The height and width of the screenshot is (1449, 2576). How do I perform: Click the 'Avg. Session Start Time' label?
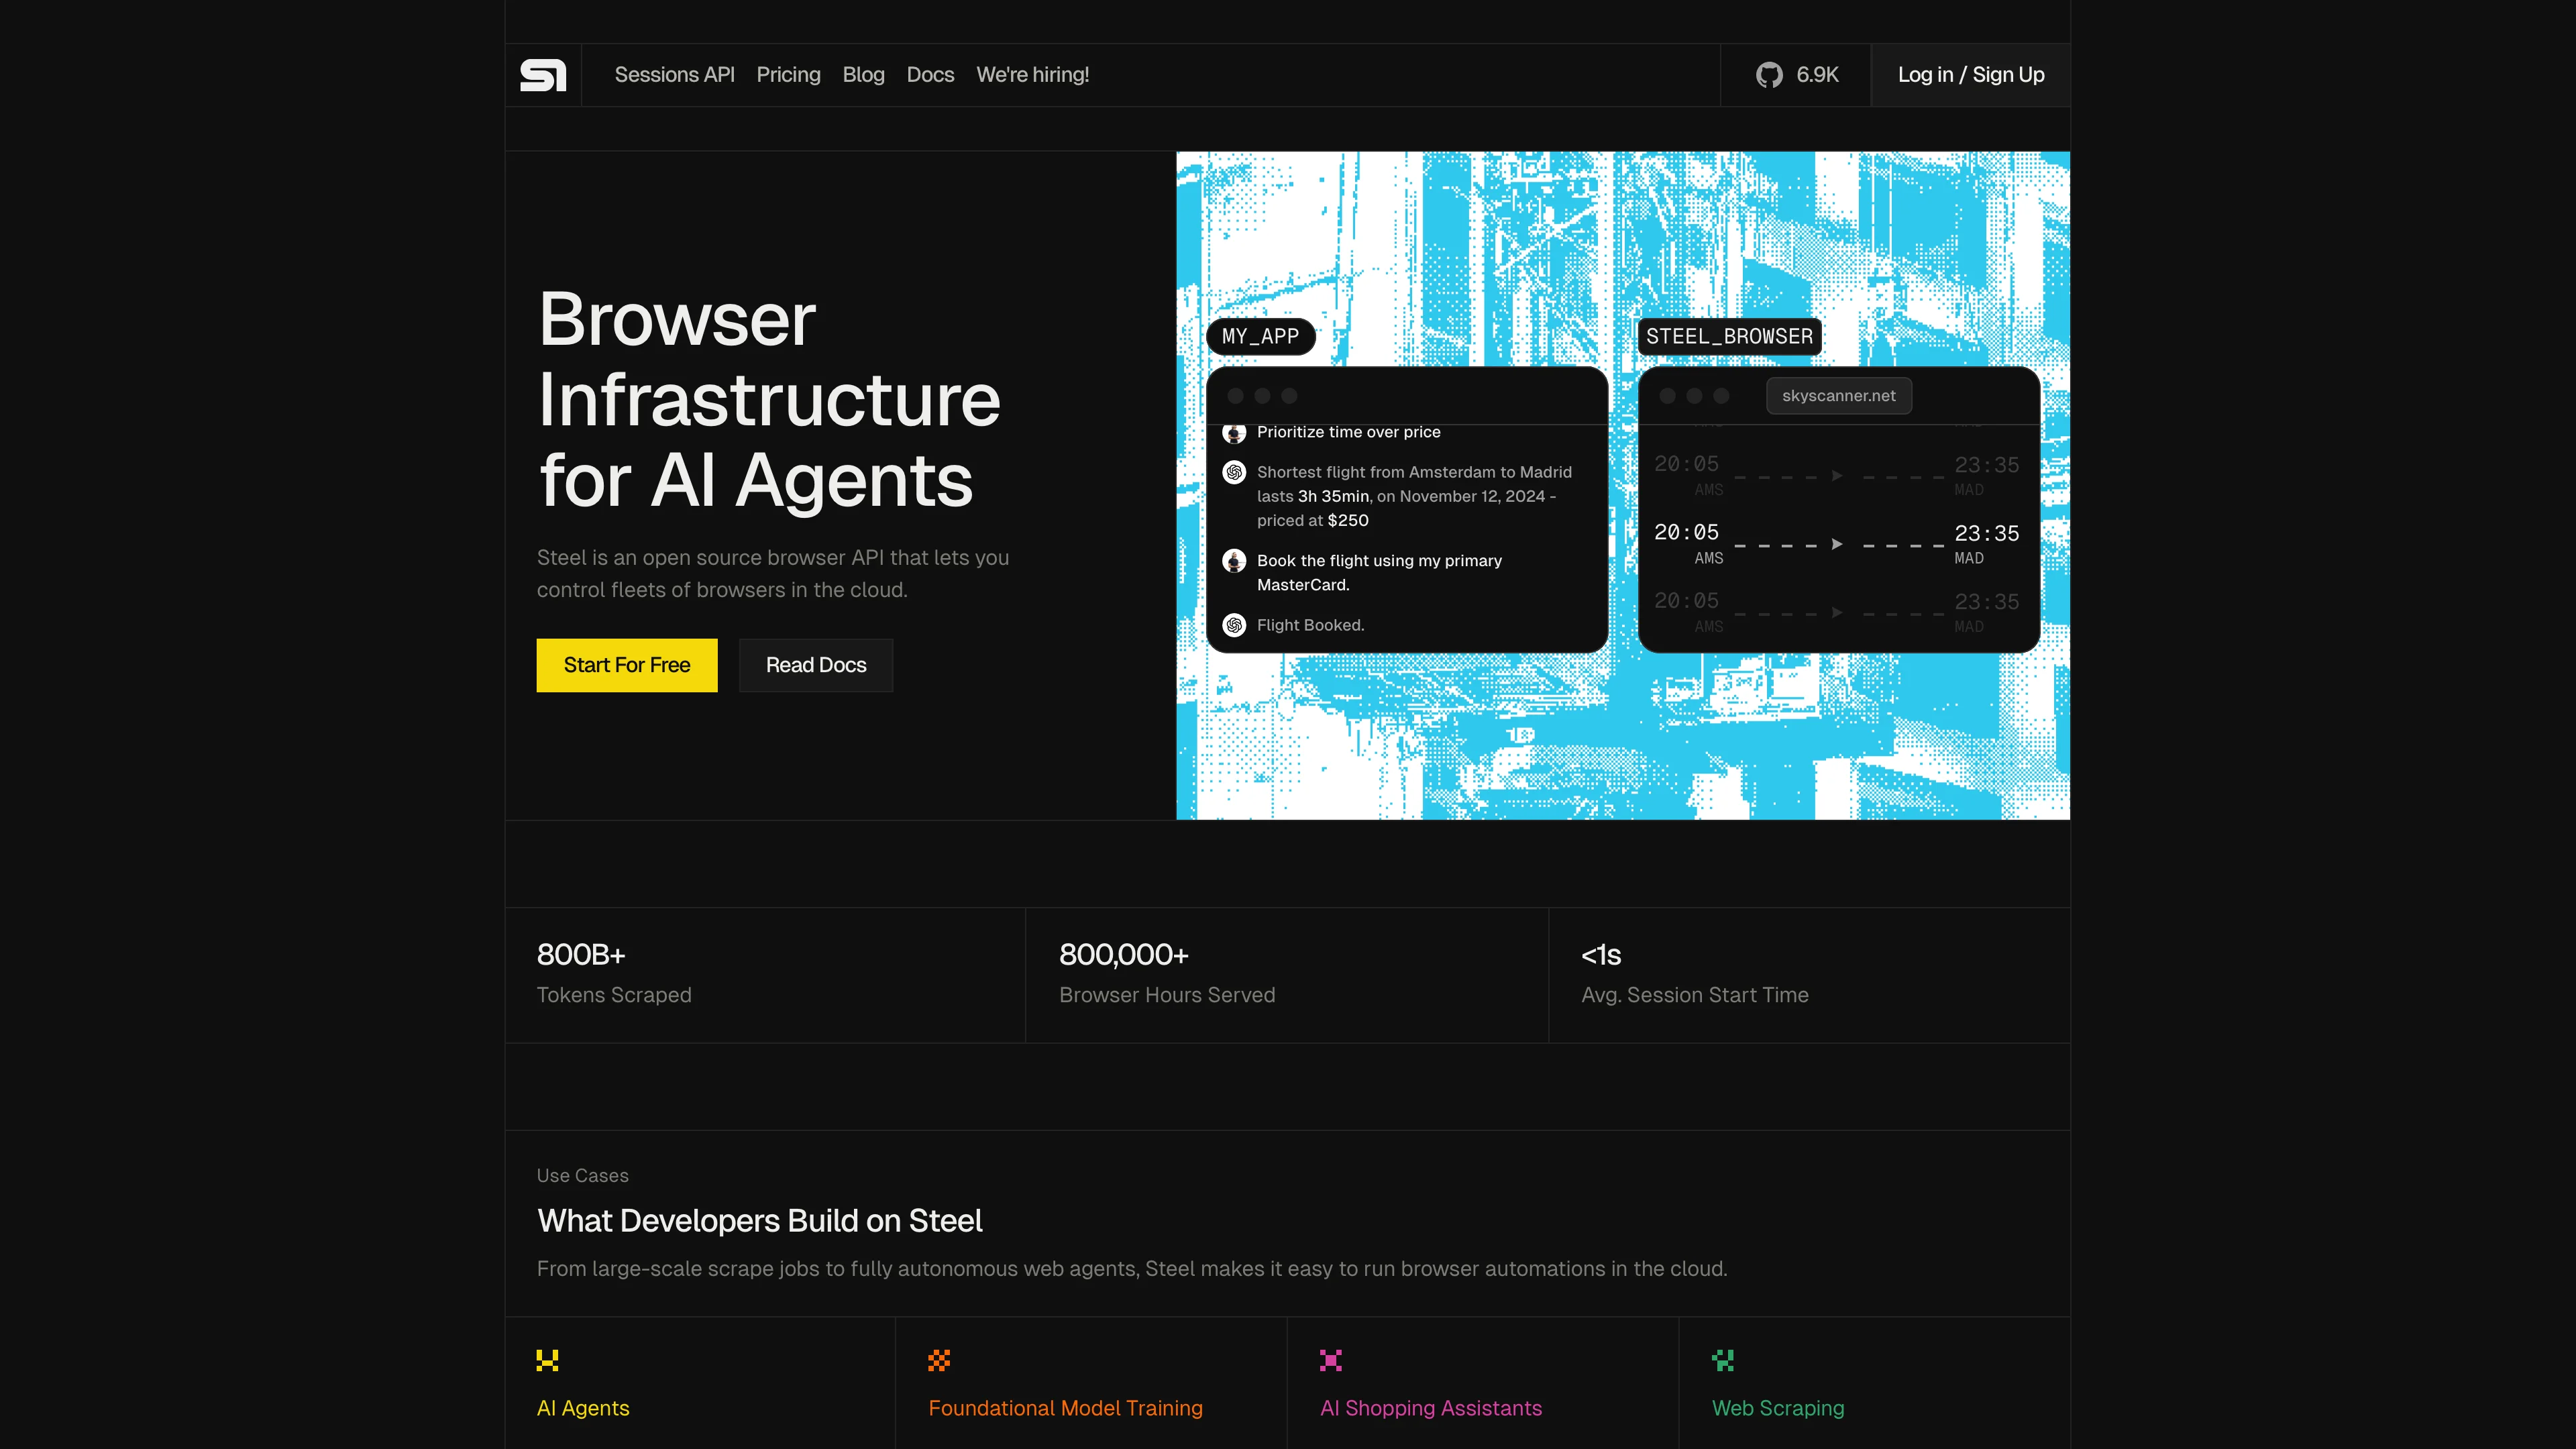click(1695, 995)
